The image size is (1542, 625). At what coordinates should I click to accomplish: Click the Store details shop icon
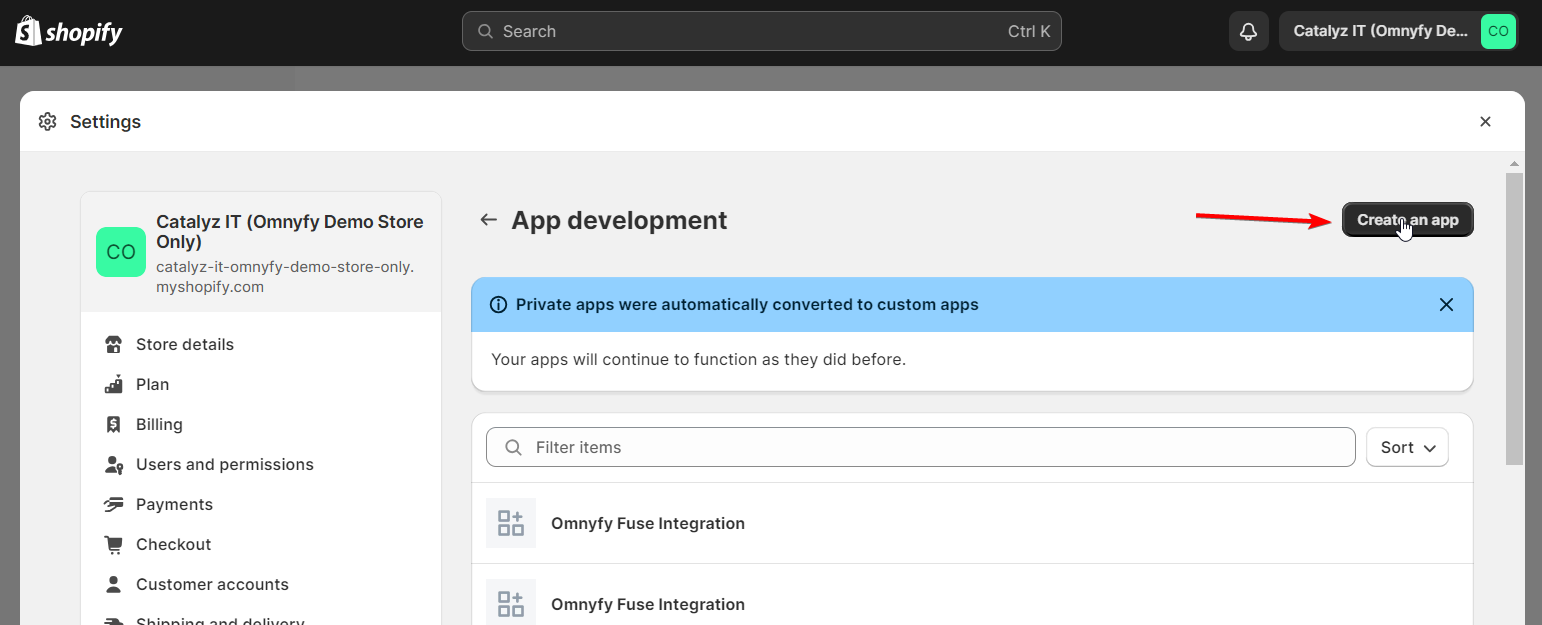[x=114, y=344]
